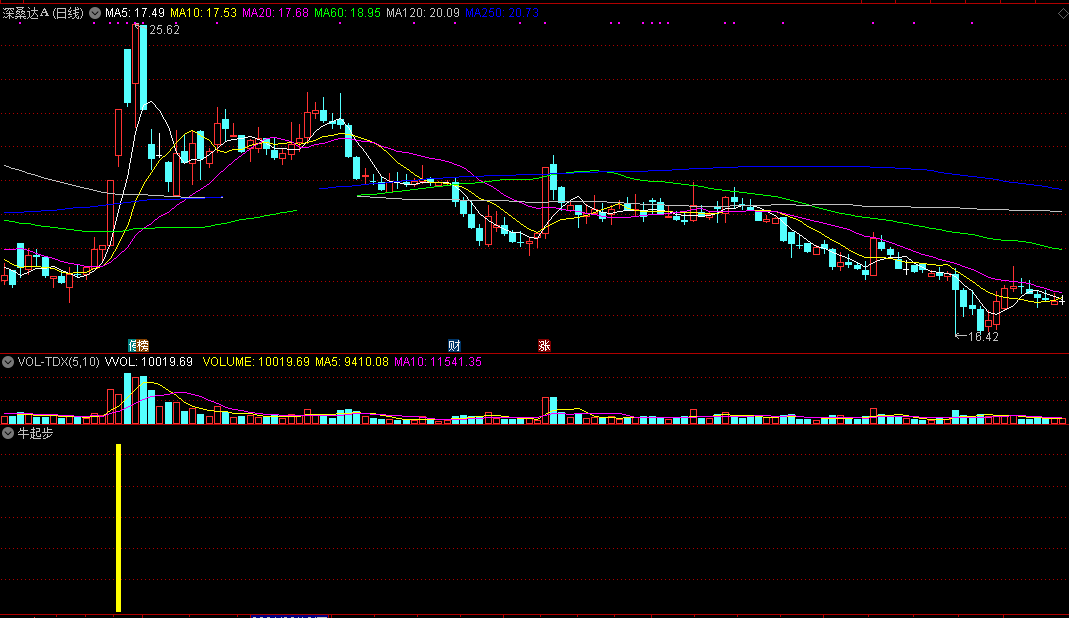Click the 牛起步 indicator name

(x=35, y=433)
